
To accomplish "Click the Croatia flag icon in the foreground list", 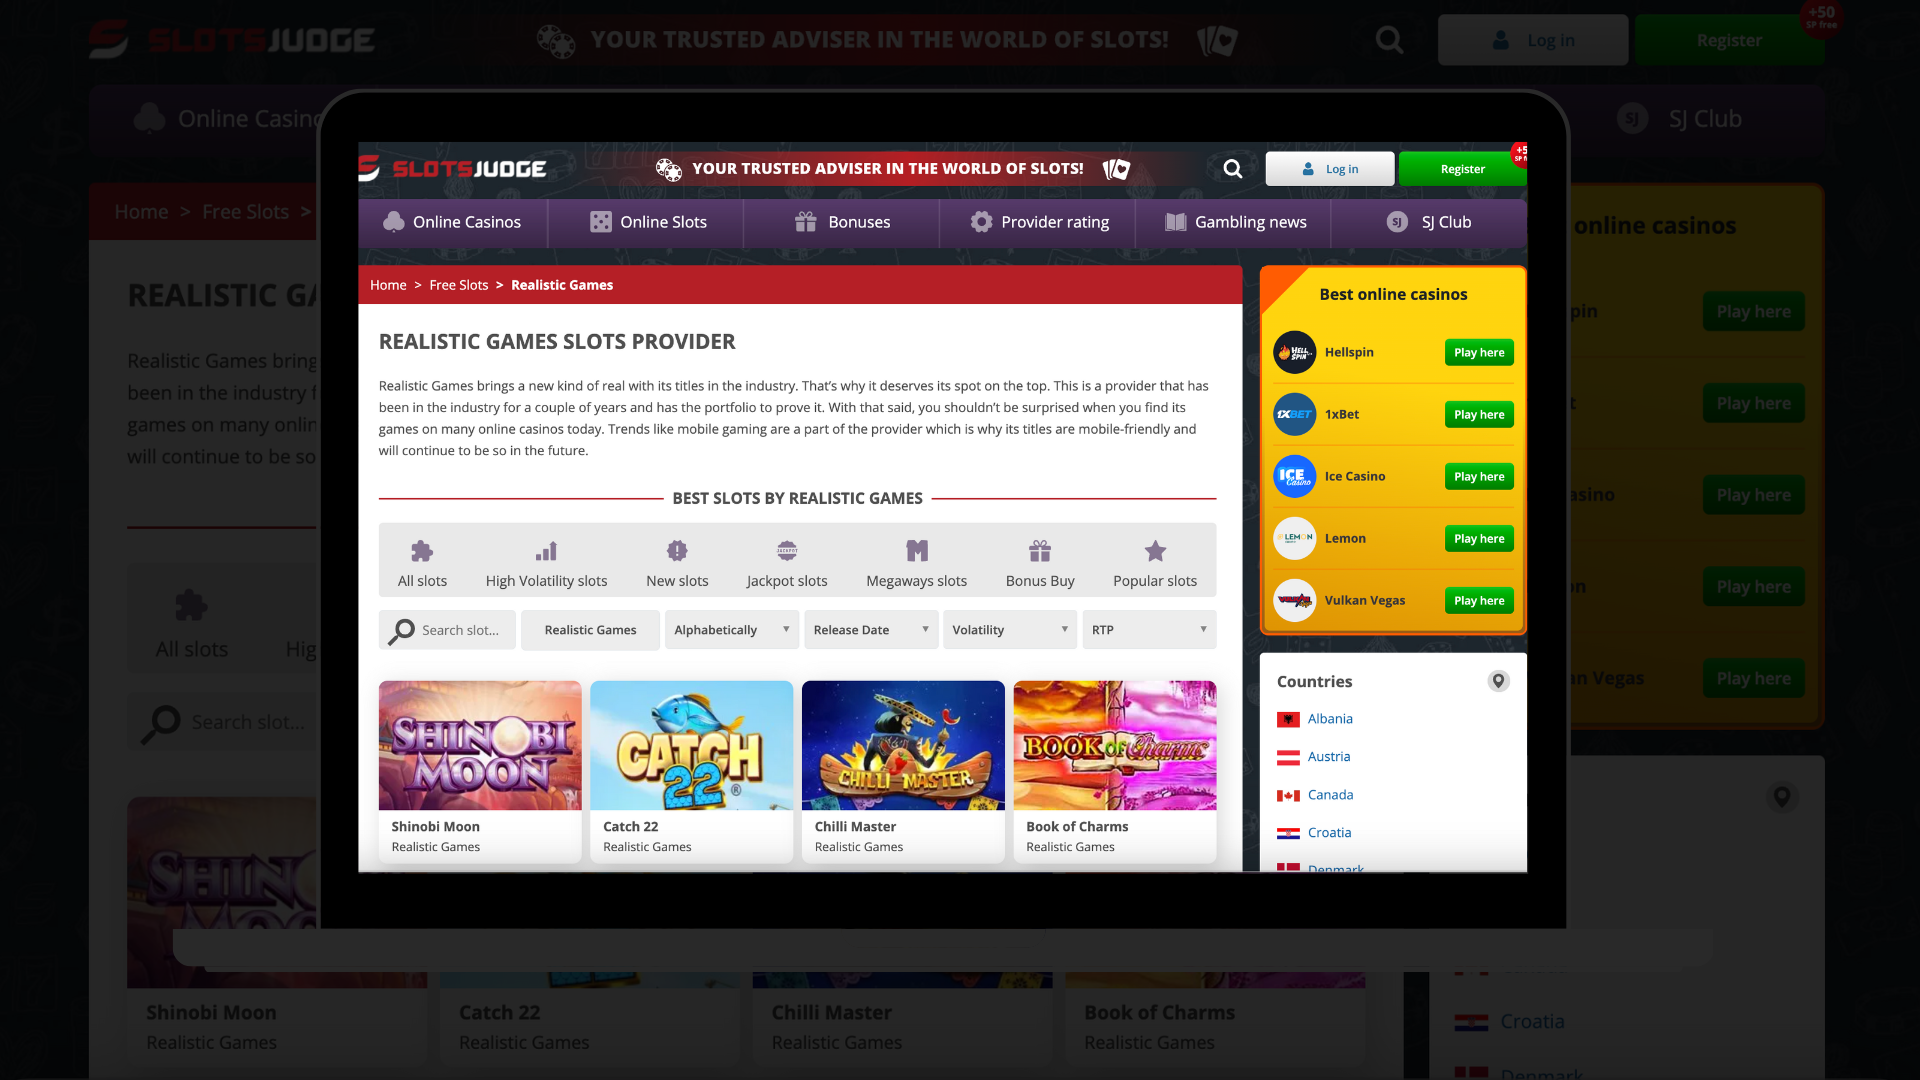I will click(1288, 833).
